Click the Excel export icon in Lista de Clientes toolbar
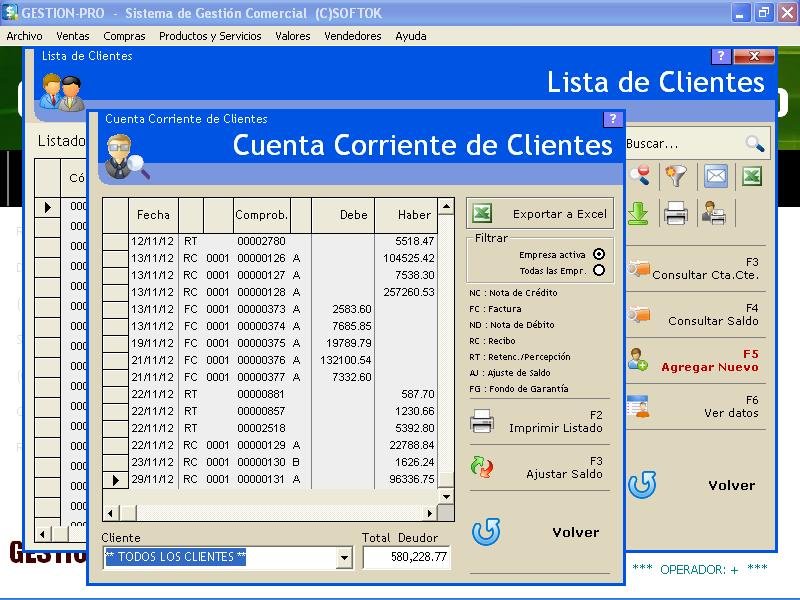Viewport: 800px width, 600px height. (x=751, y=177)
